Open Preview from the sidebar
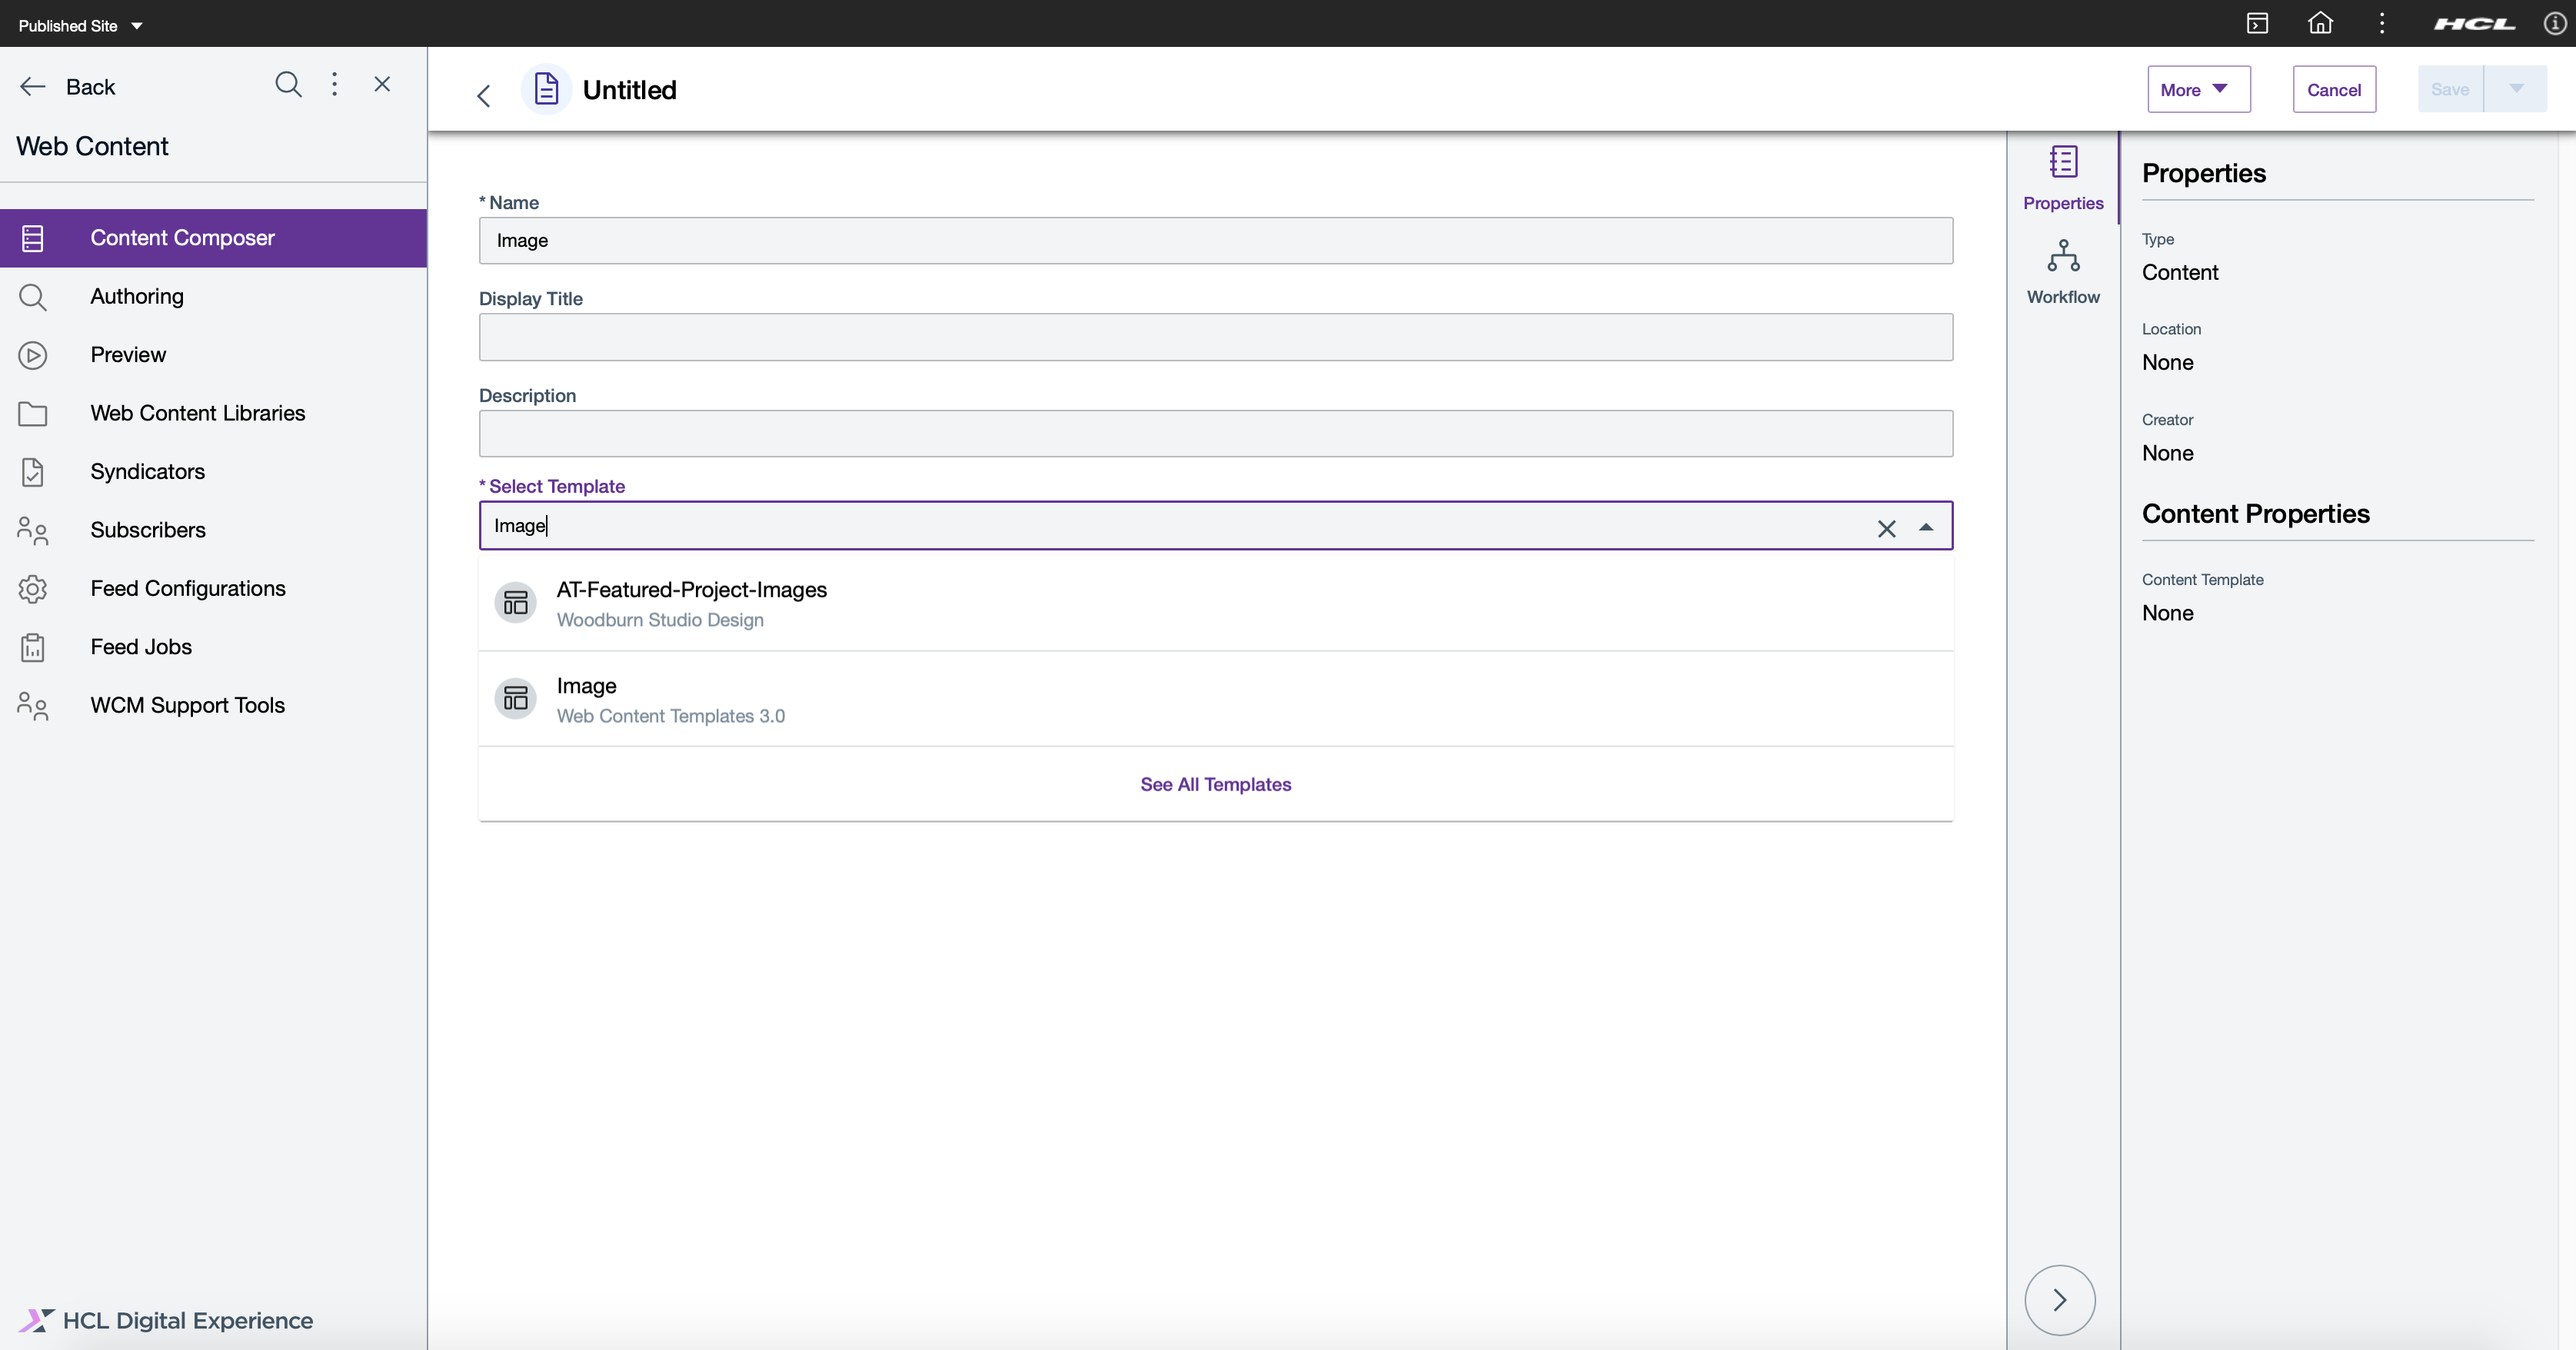 pos(213,355)
